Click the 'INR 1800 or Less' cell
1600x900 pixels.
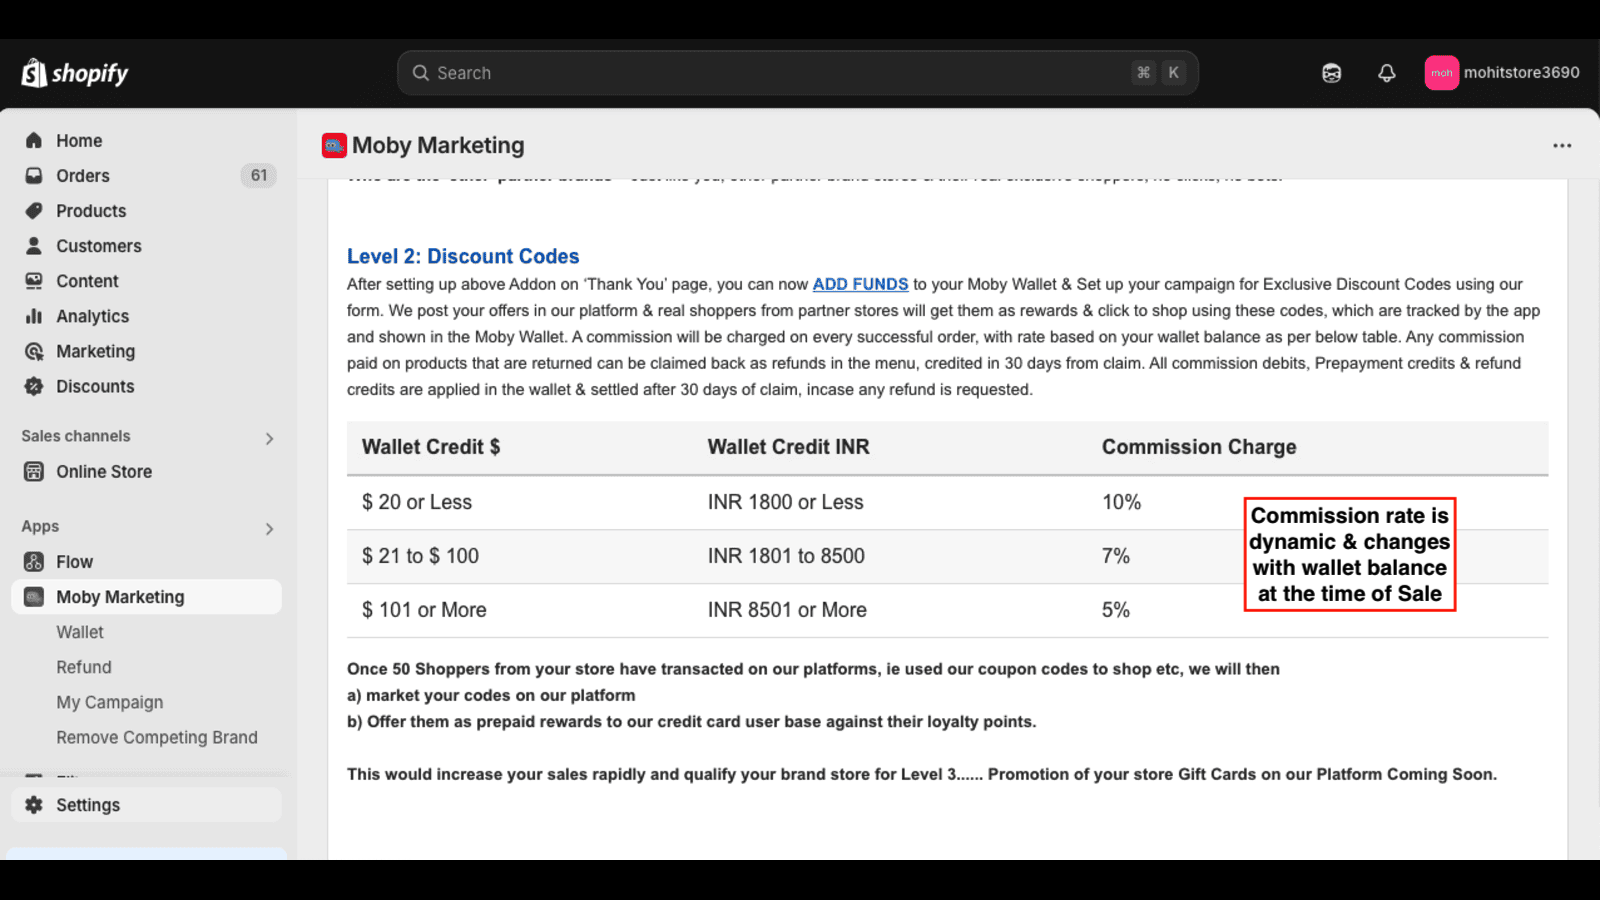click(x=786, y=502)
